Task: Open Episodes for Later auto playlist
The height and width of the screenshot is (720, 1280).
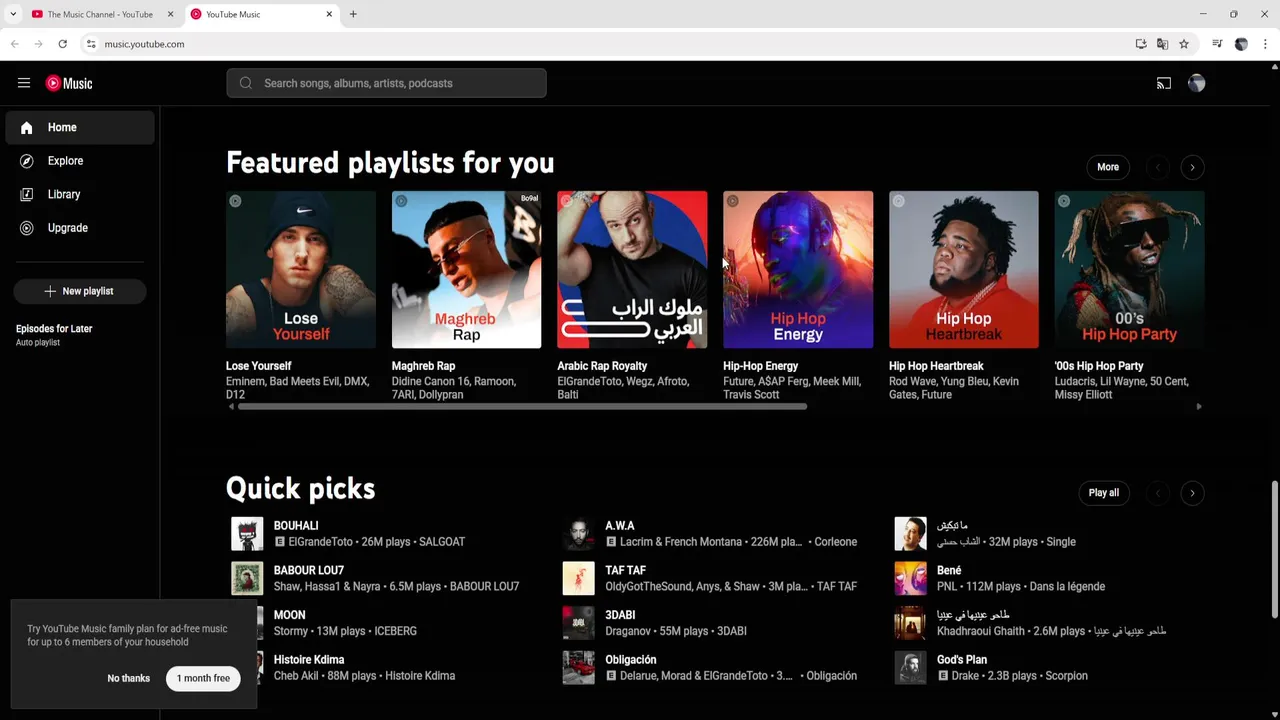Action: (80, 335)
